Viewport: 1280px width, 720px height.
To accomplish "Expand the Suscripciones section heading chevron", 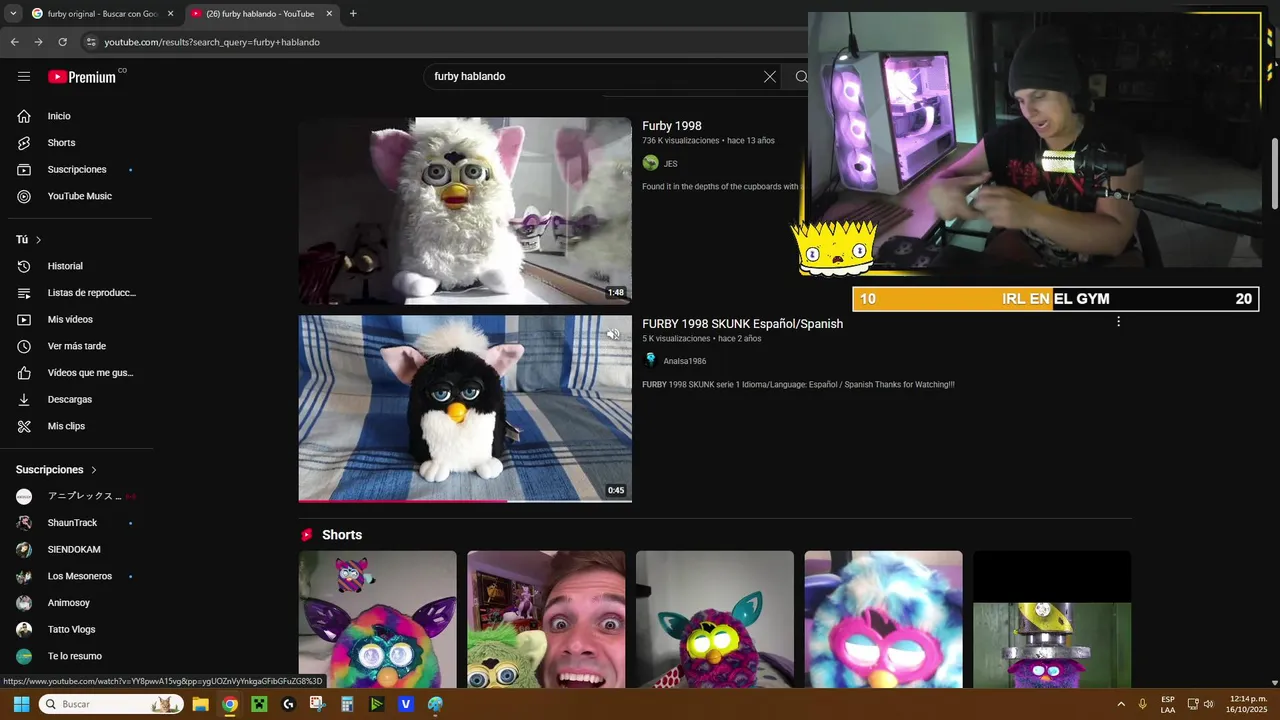I will 94,470.
